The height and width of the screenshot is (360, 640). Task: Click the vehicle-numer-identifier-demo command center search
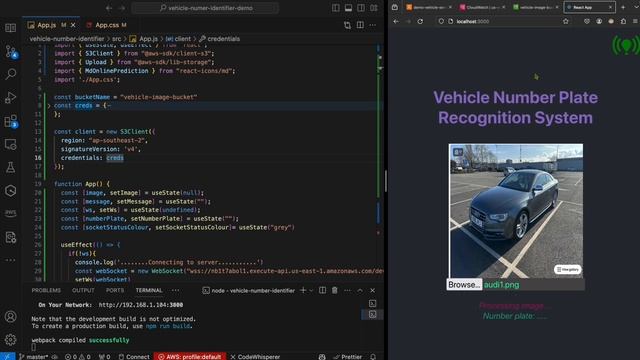(x=205, y=8)
